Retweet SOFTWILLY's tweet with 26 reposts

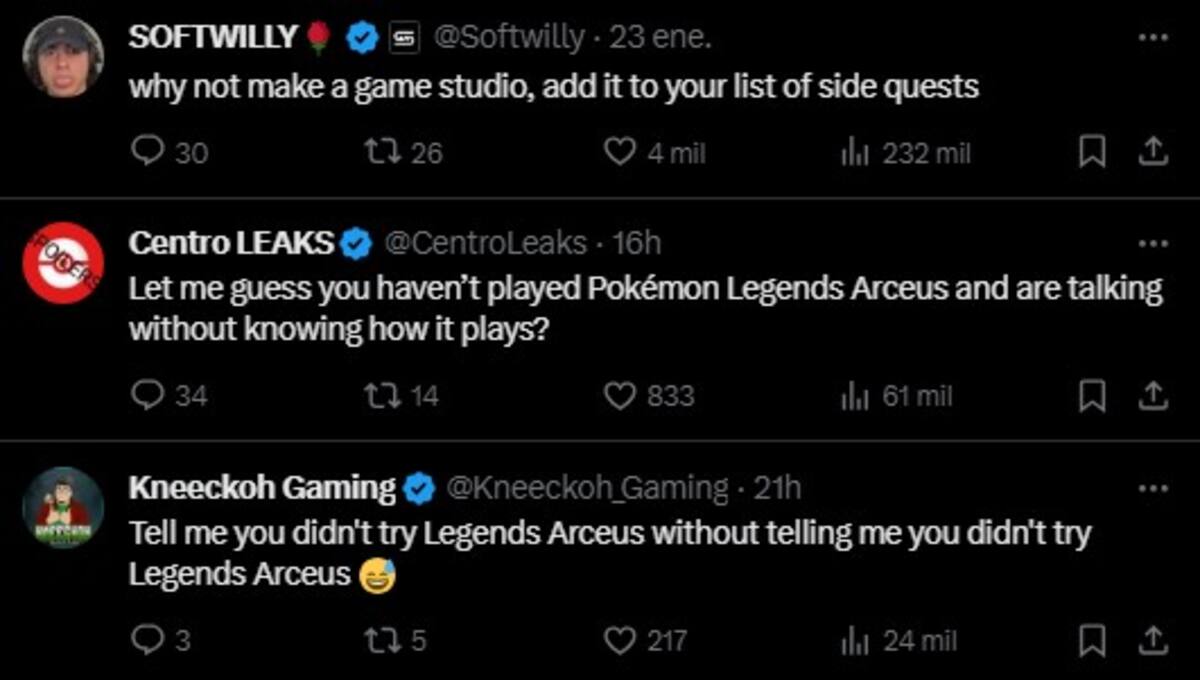pyautogui.click(x=404, y=152)
